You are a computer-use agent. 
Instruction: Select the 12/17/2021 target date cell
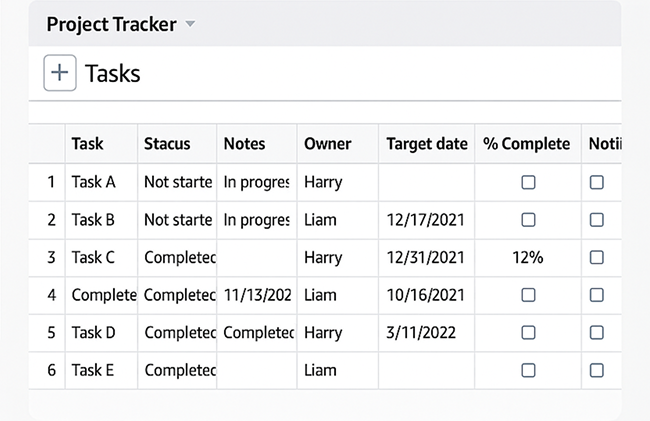tap(426, 220)
